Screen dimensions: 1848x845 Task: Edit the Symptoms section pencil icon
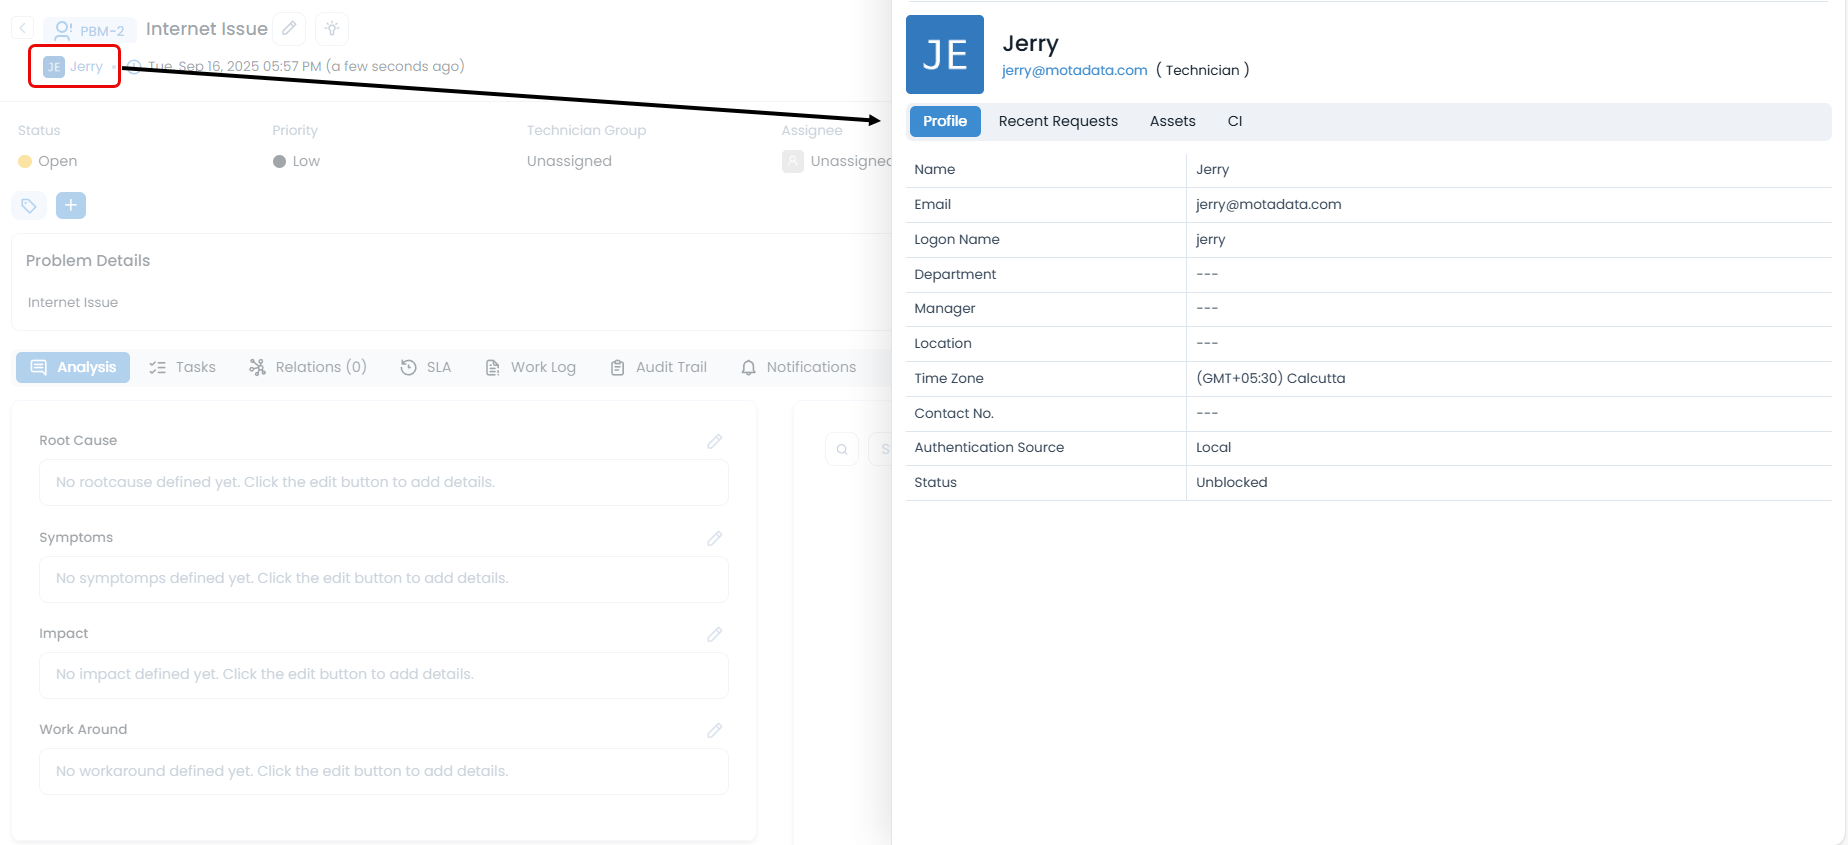pyautogui.click(x=714, y=538)
